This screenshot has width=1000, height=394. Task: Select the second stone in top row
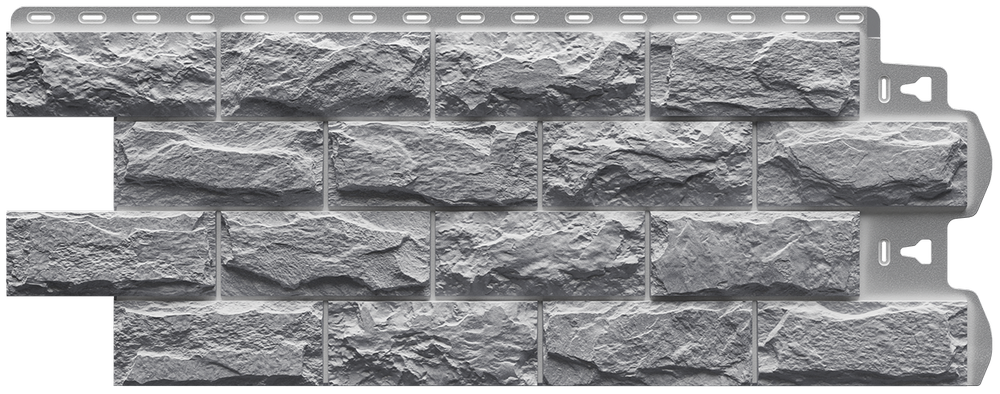pos(325,75)
